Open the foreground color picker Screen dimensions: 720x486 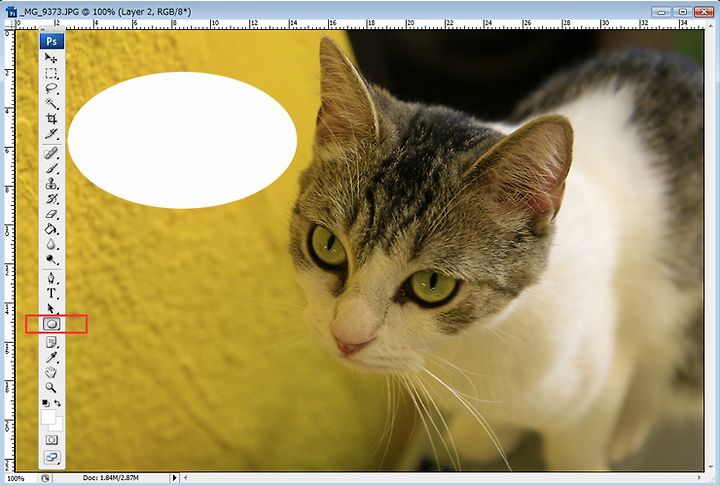click(48, 417)
